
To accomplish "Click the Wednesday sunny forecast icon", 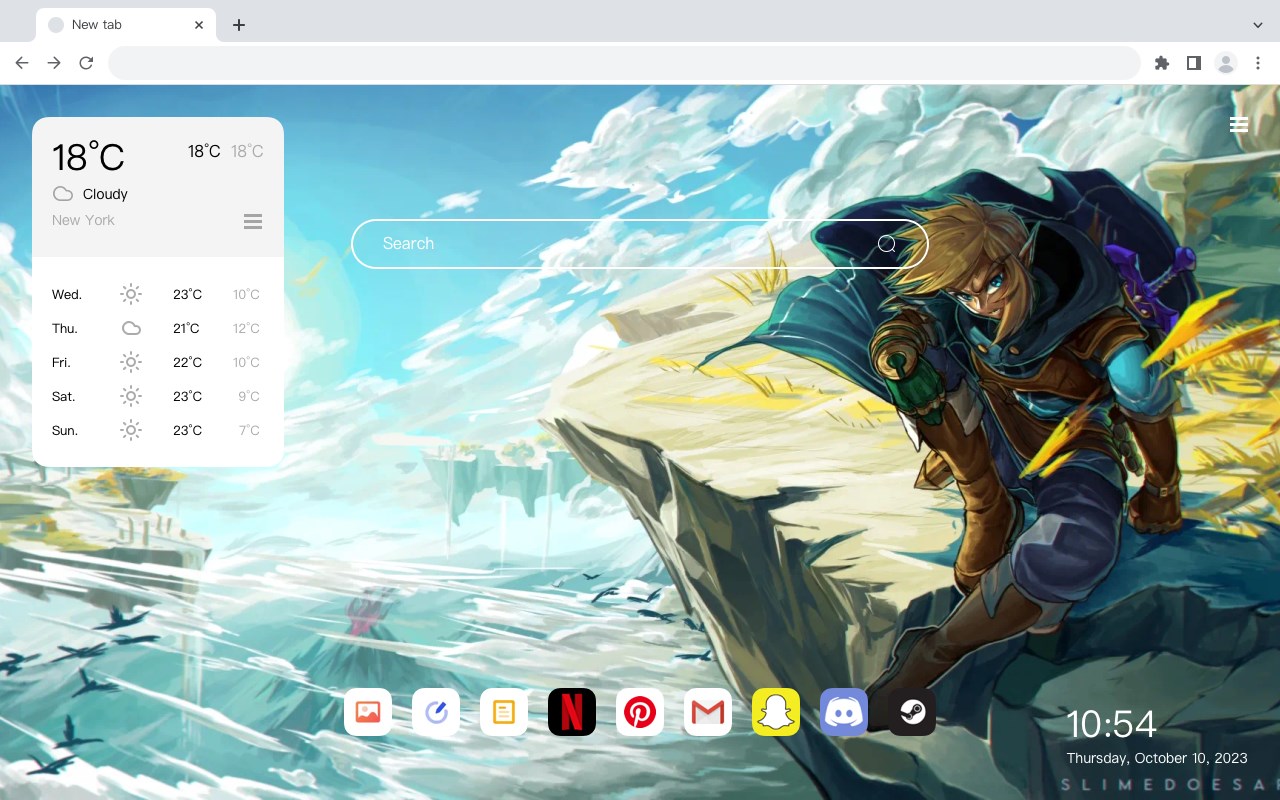I will coord(131,294).
